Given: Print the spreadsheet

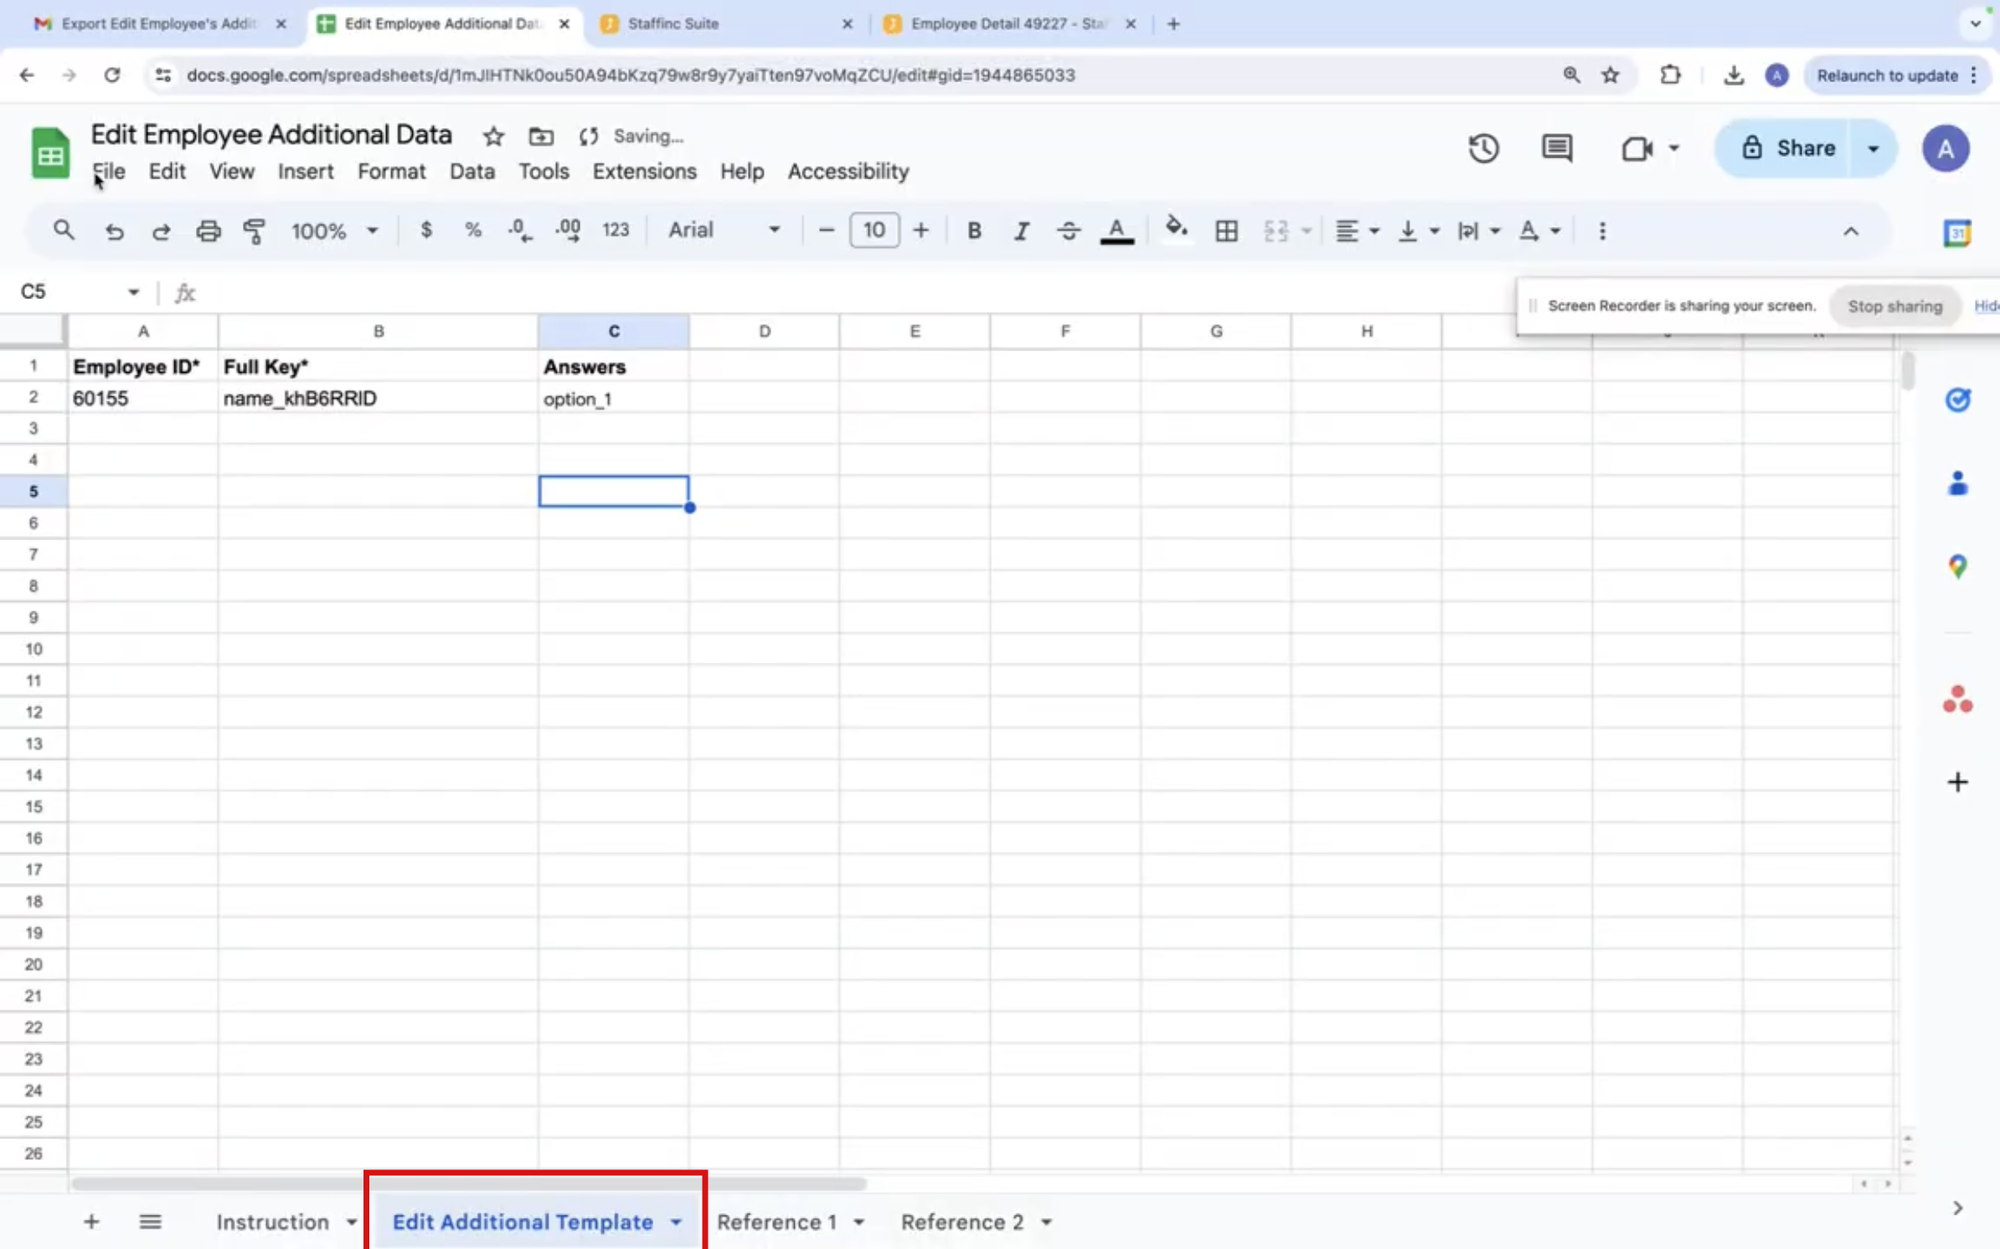Looking at the screenshot, I should point(208,231).
